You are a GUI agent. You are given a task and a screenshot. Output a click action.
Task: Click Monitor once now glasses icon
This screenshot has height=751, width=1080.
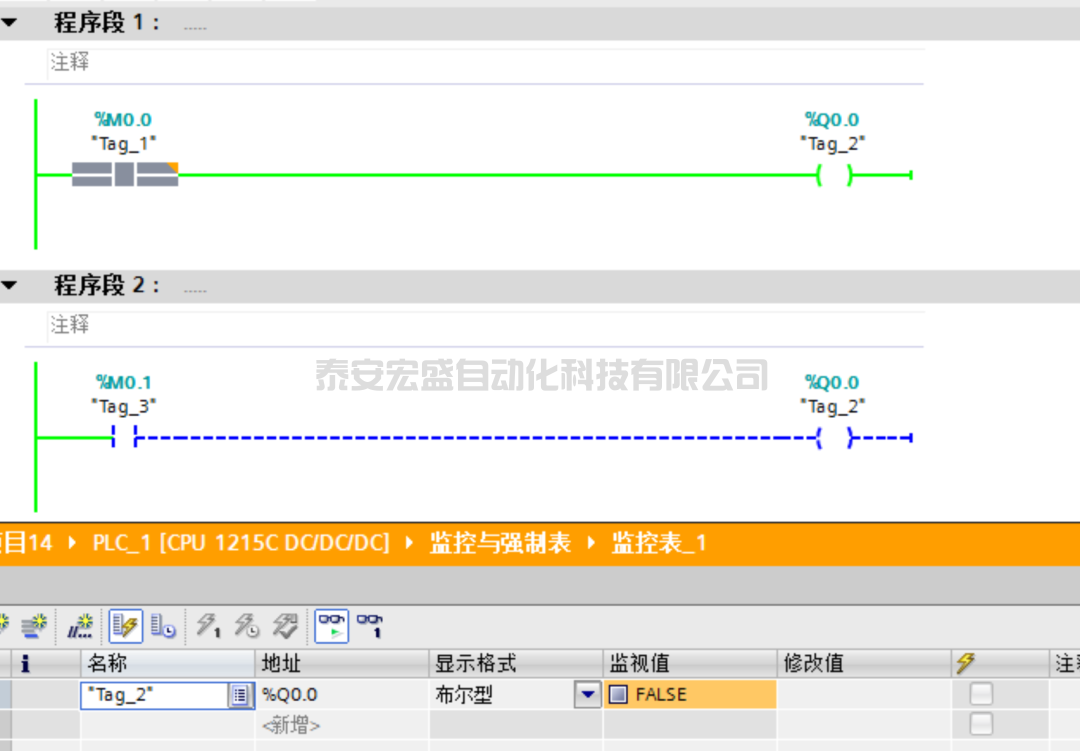coord(371,626)
